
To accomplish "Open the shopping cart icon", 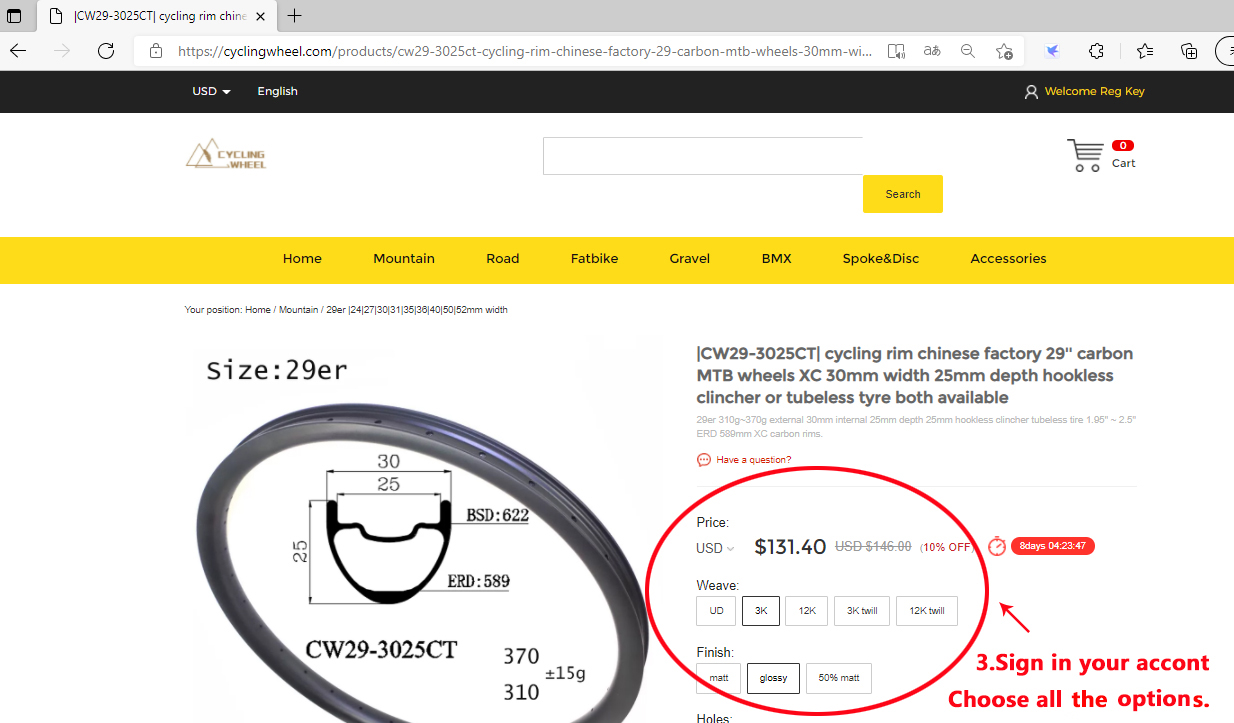I will pyautogui.click(x=1085, y=155).
